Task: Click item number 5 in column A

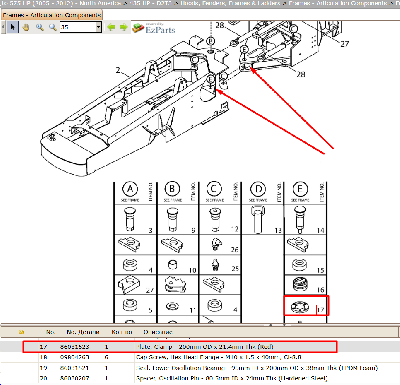Action: (150, 310)
